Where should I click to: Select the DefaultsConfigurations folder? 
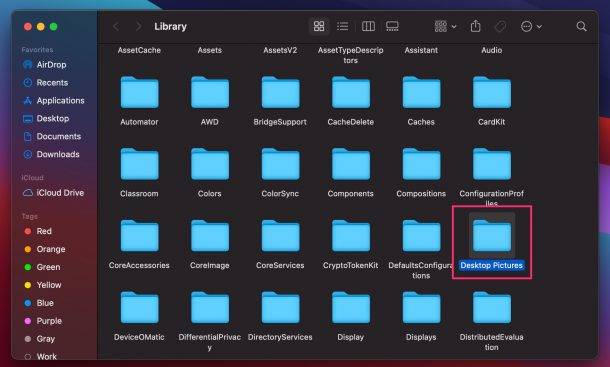pyautogui.click(x=421, y=236)
